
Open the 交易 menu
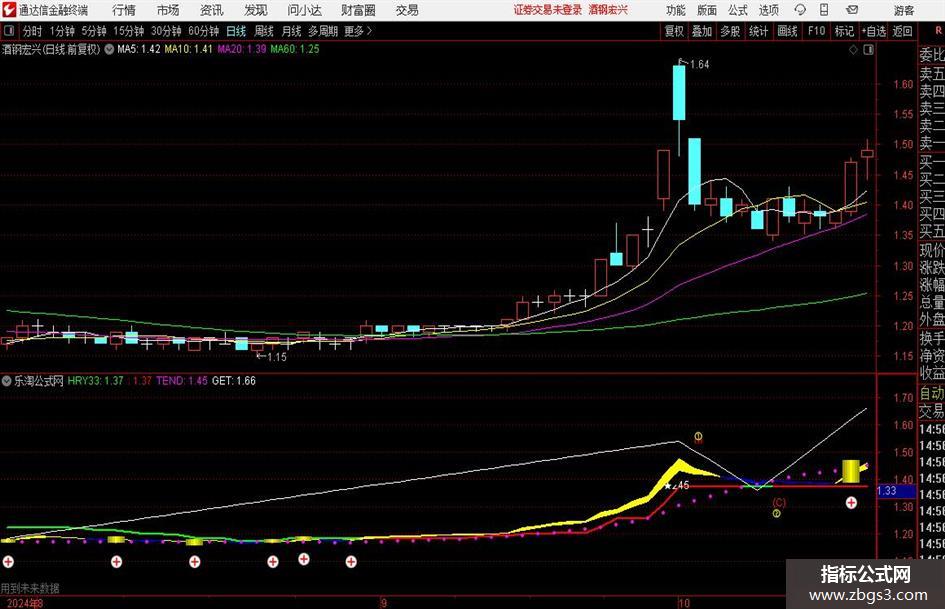pyautogui.click(x=407, y=10)
